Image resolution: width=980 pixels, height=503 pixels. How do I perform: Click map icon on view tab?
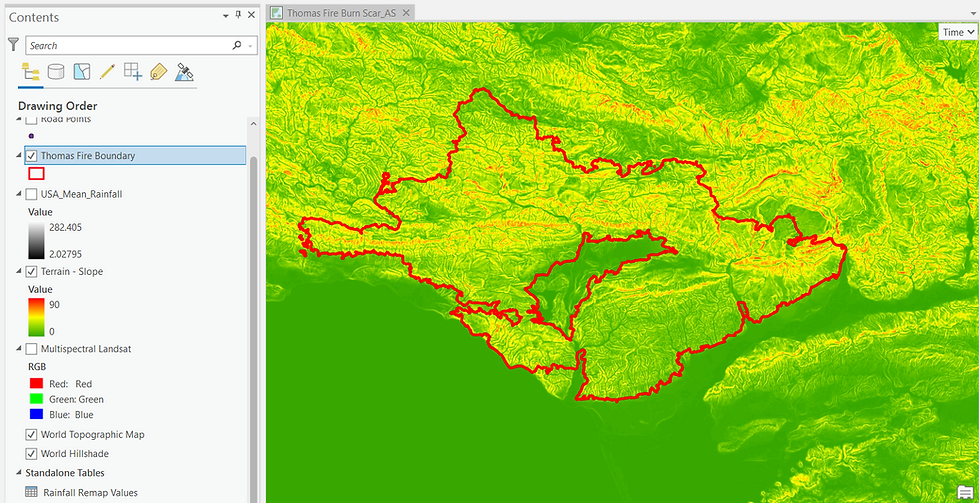coord(277,12)
